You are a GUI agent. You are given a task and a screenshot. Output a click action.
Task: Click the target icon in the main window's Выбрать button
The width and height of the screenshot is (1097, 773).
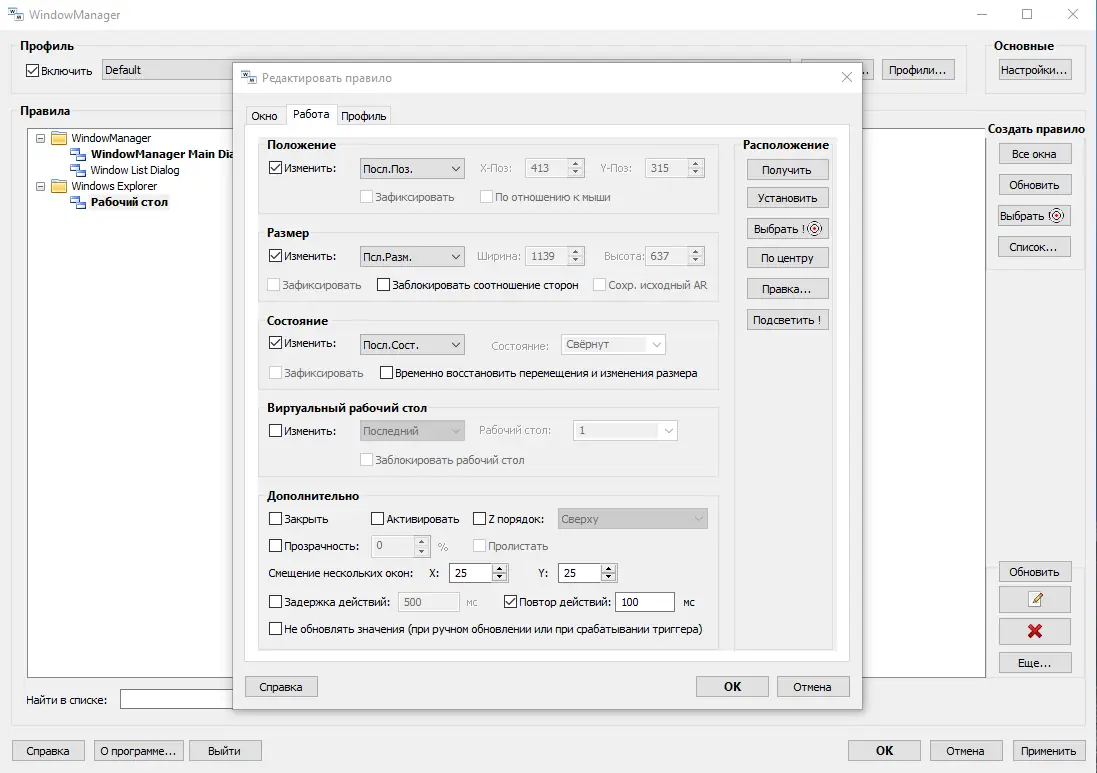click(1056, 215)
